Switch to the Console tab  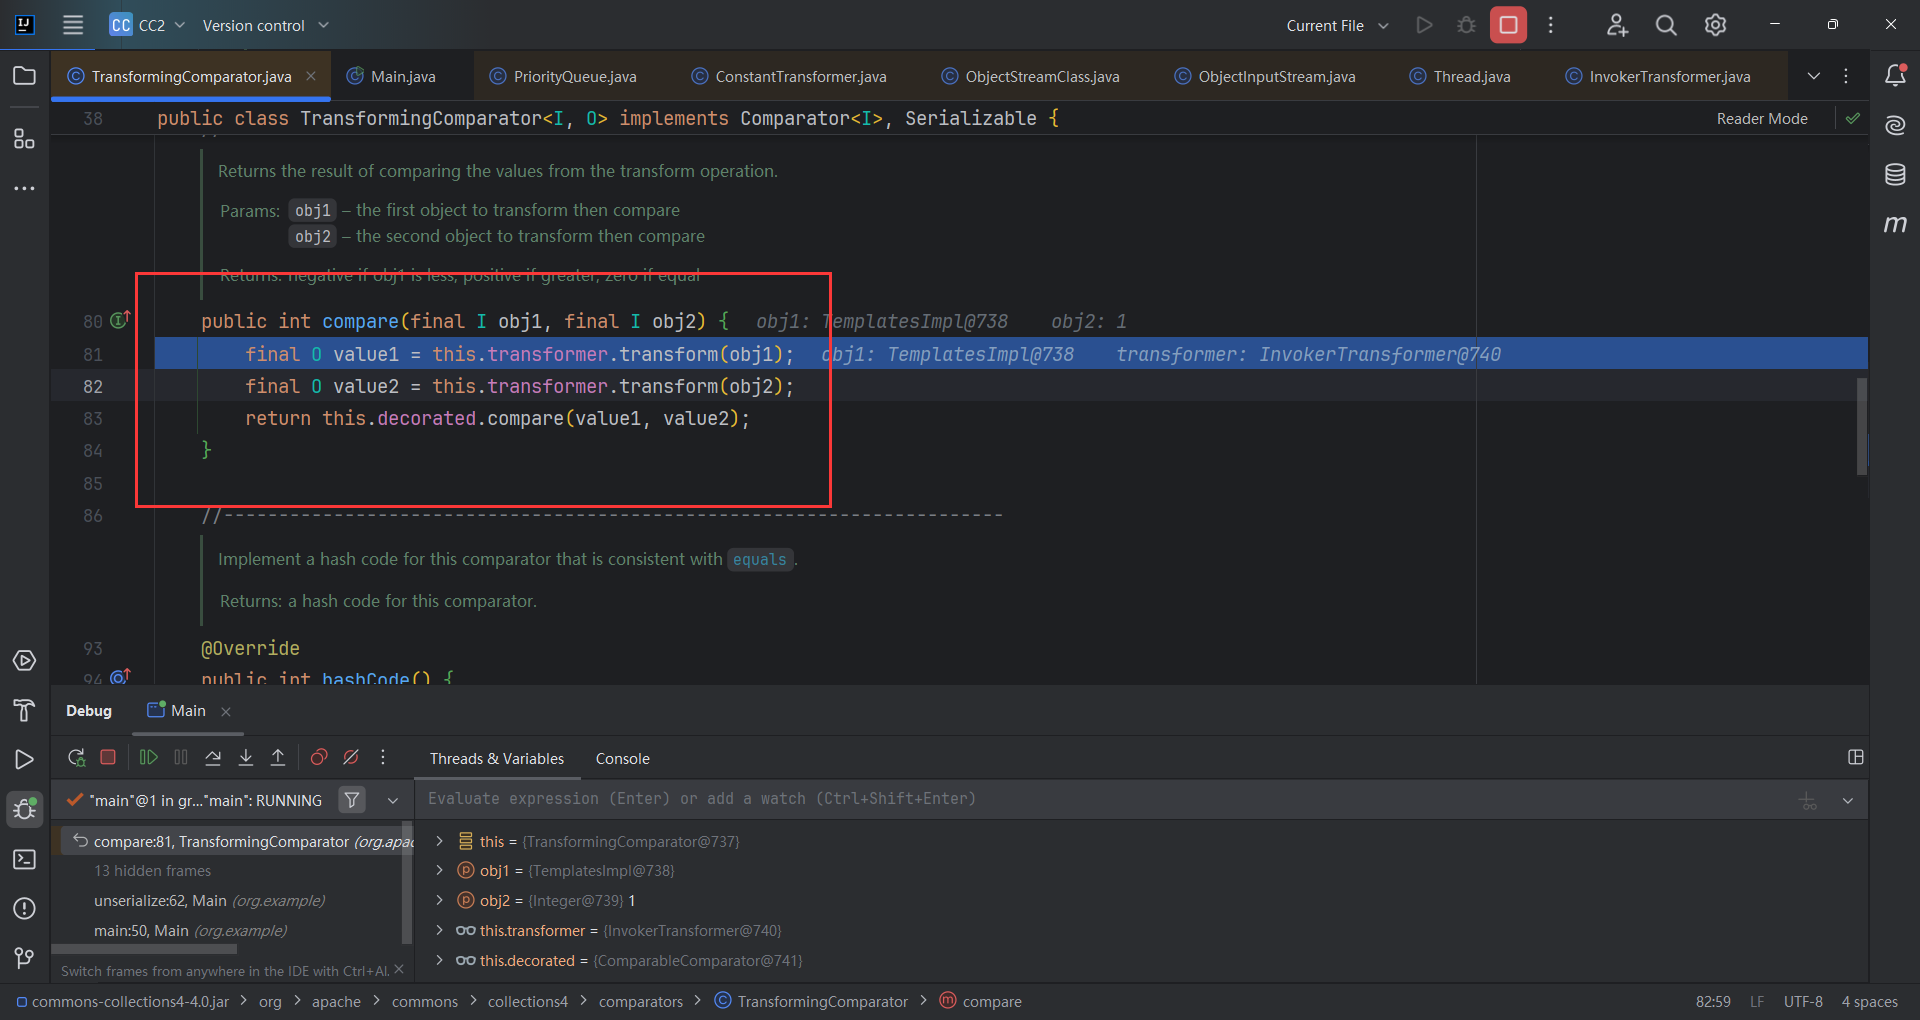pyautogui.click(x=622, y=759)
